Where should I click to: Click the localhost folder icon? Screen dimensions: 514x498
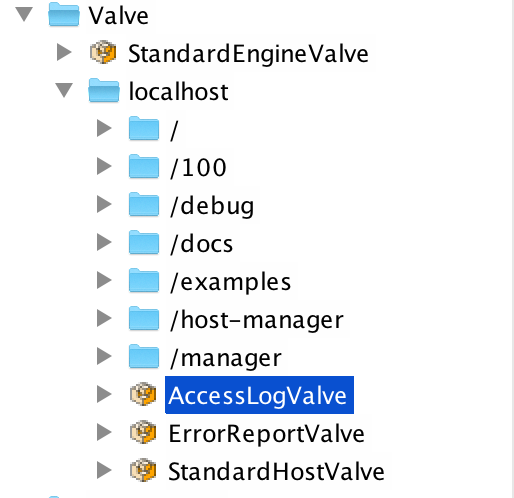tap(104, 90)
